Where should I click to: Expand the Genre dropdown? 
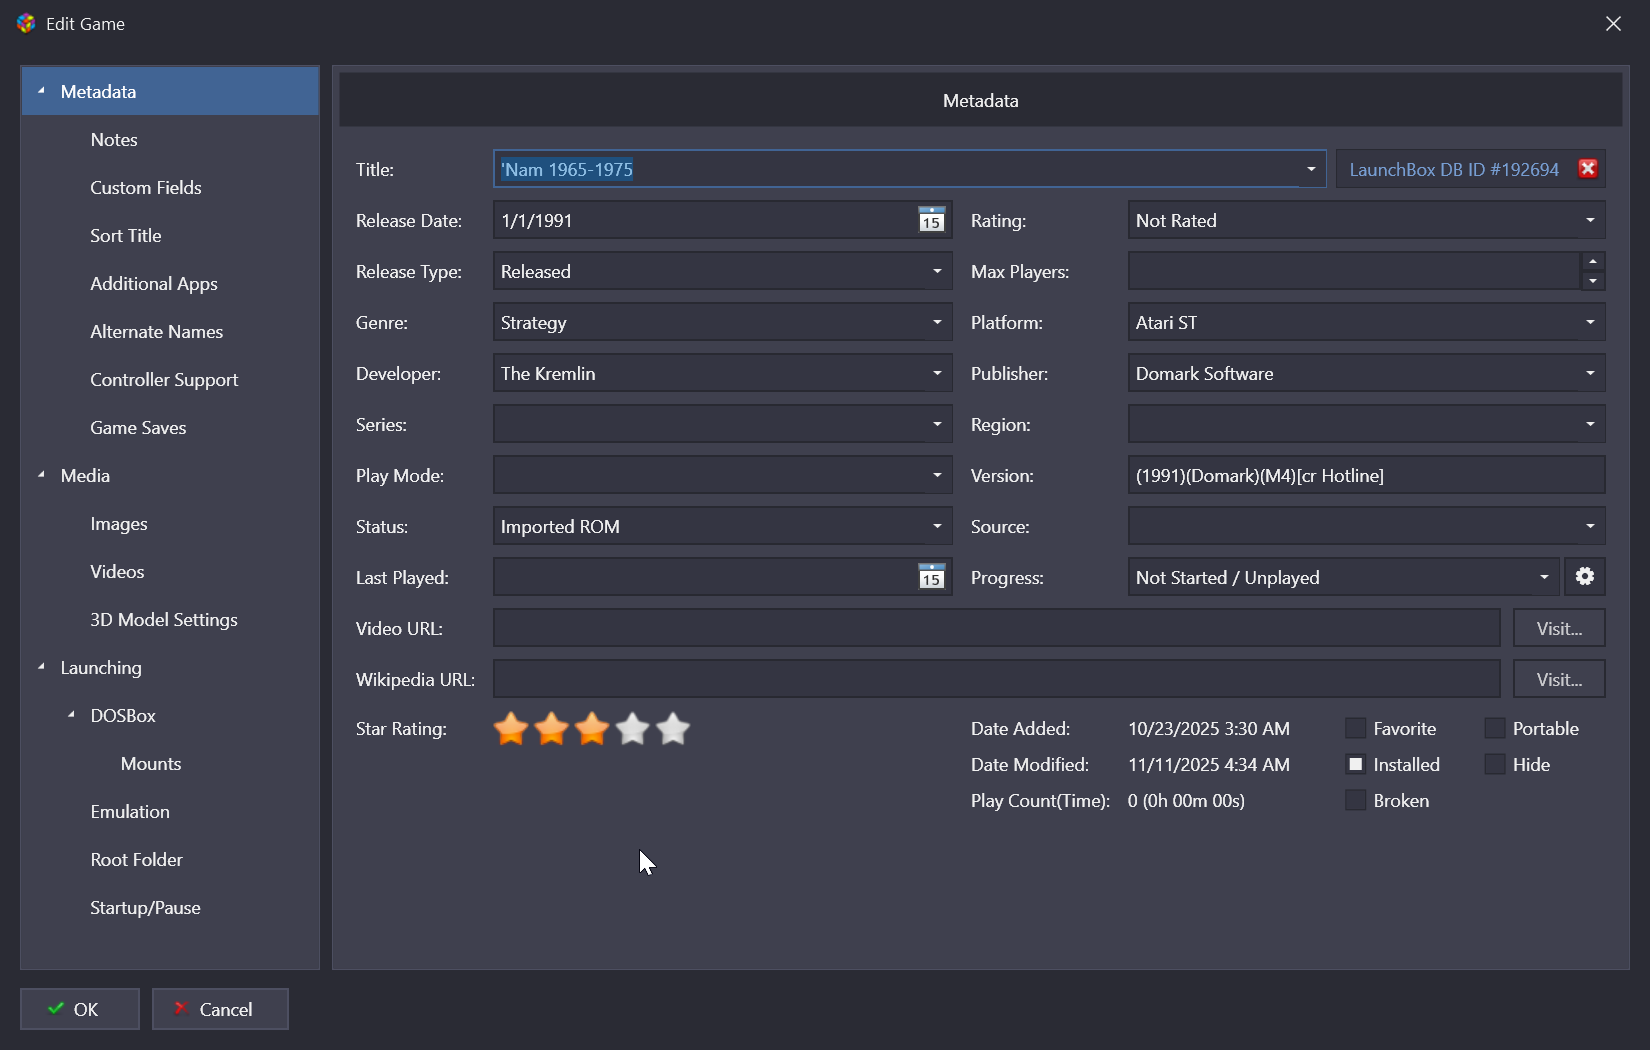936,323
